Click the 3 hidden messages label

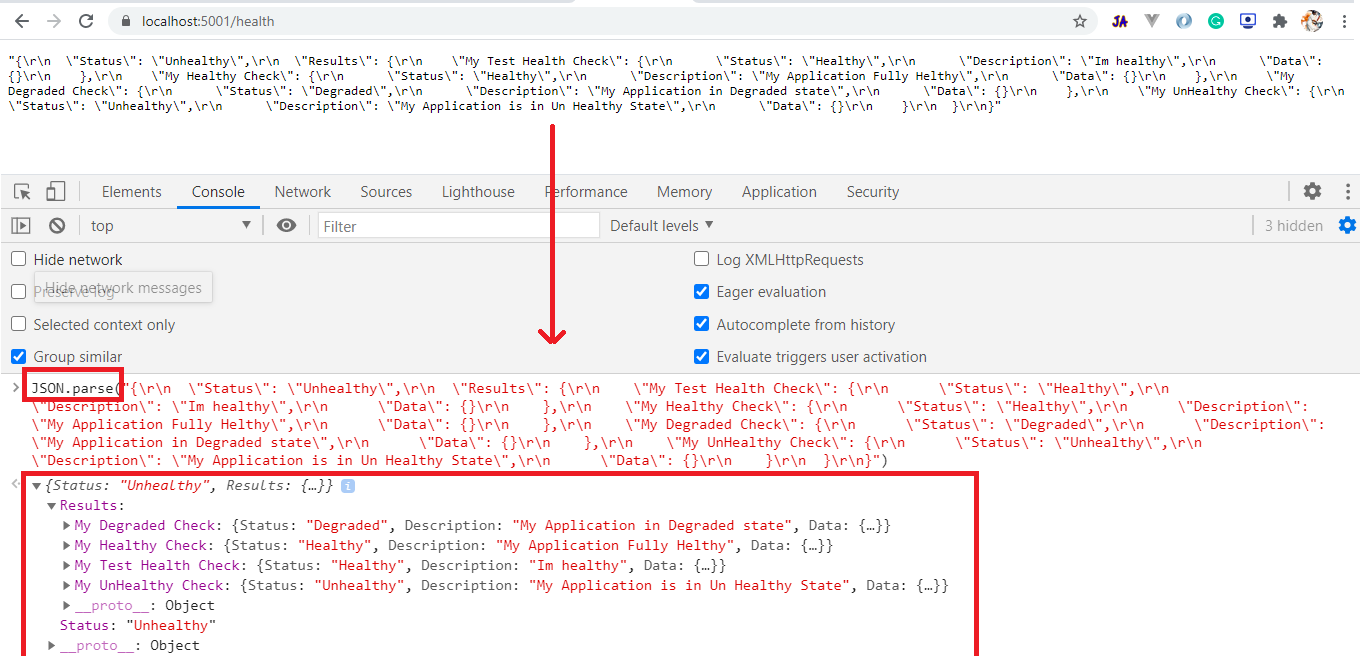click(1293, 226)
